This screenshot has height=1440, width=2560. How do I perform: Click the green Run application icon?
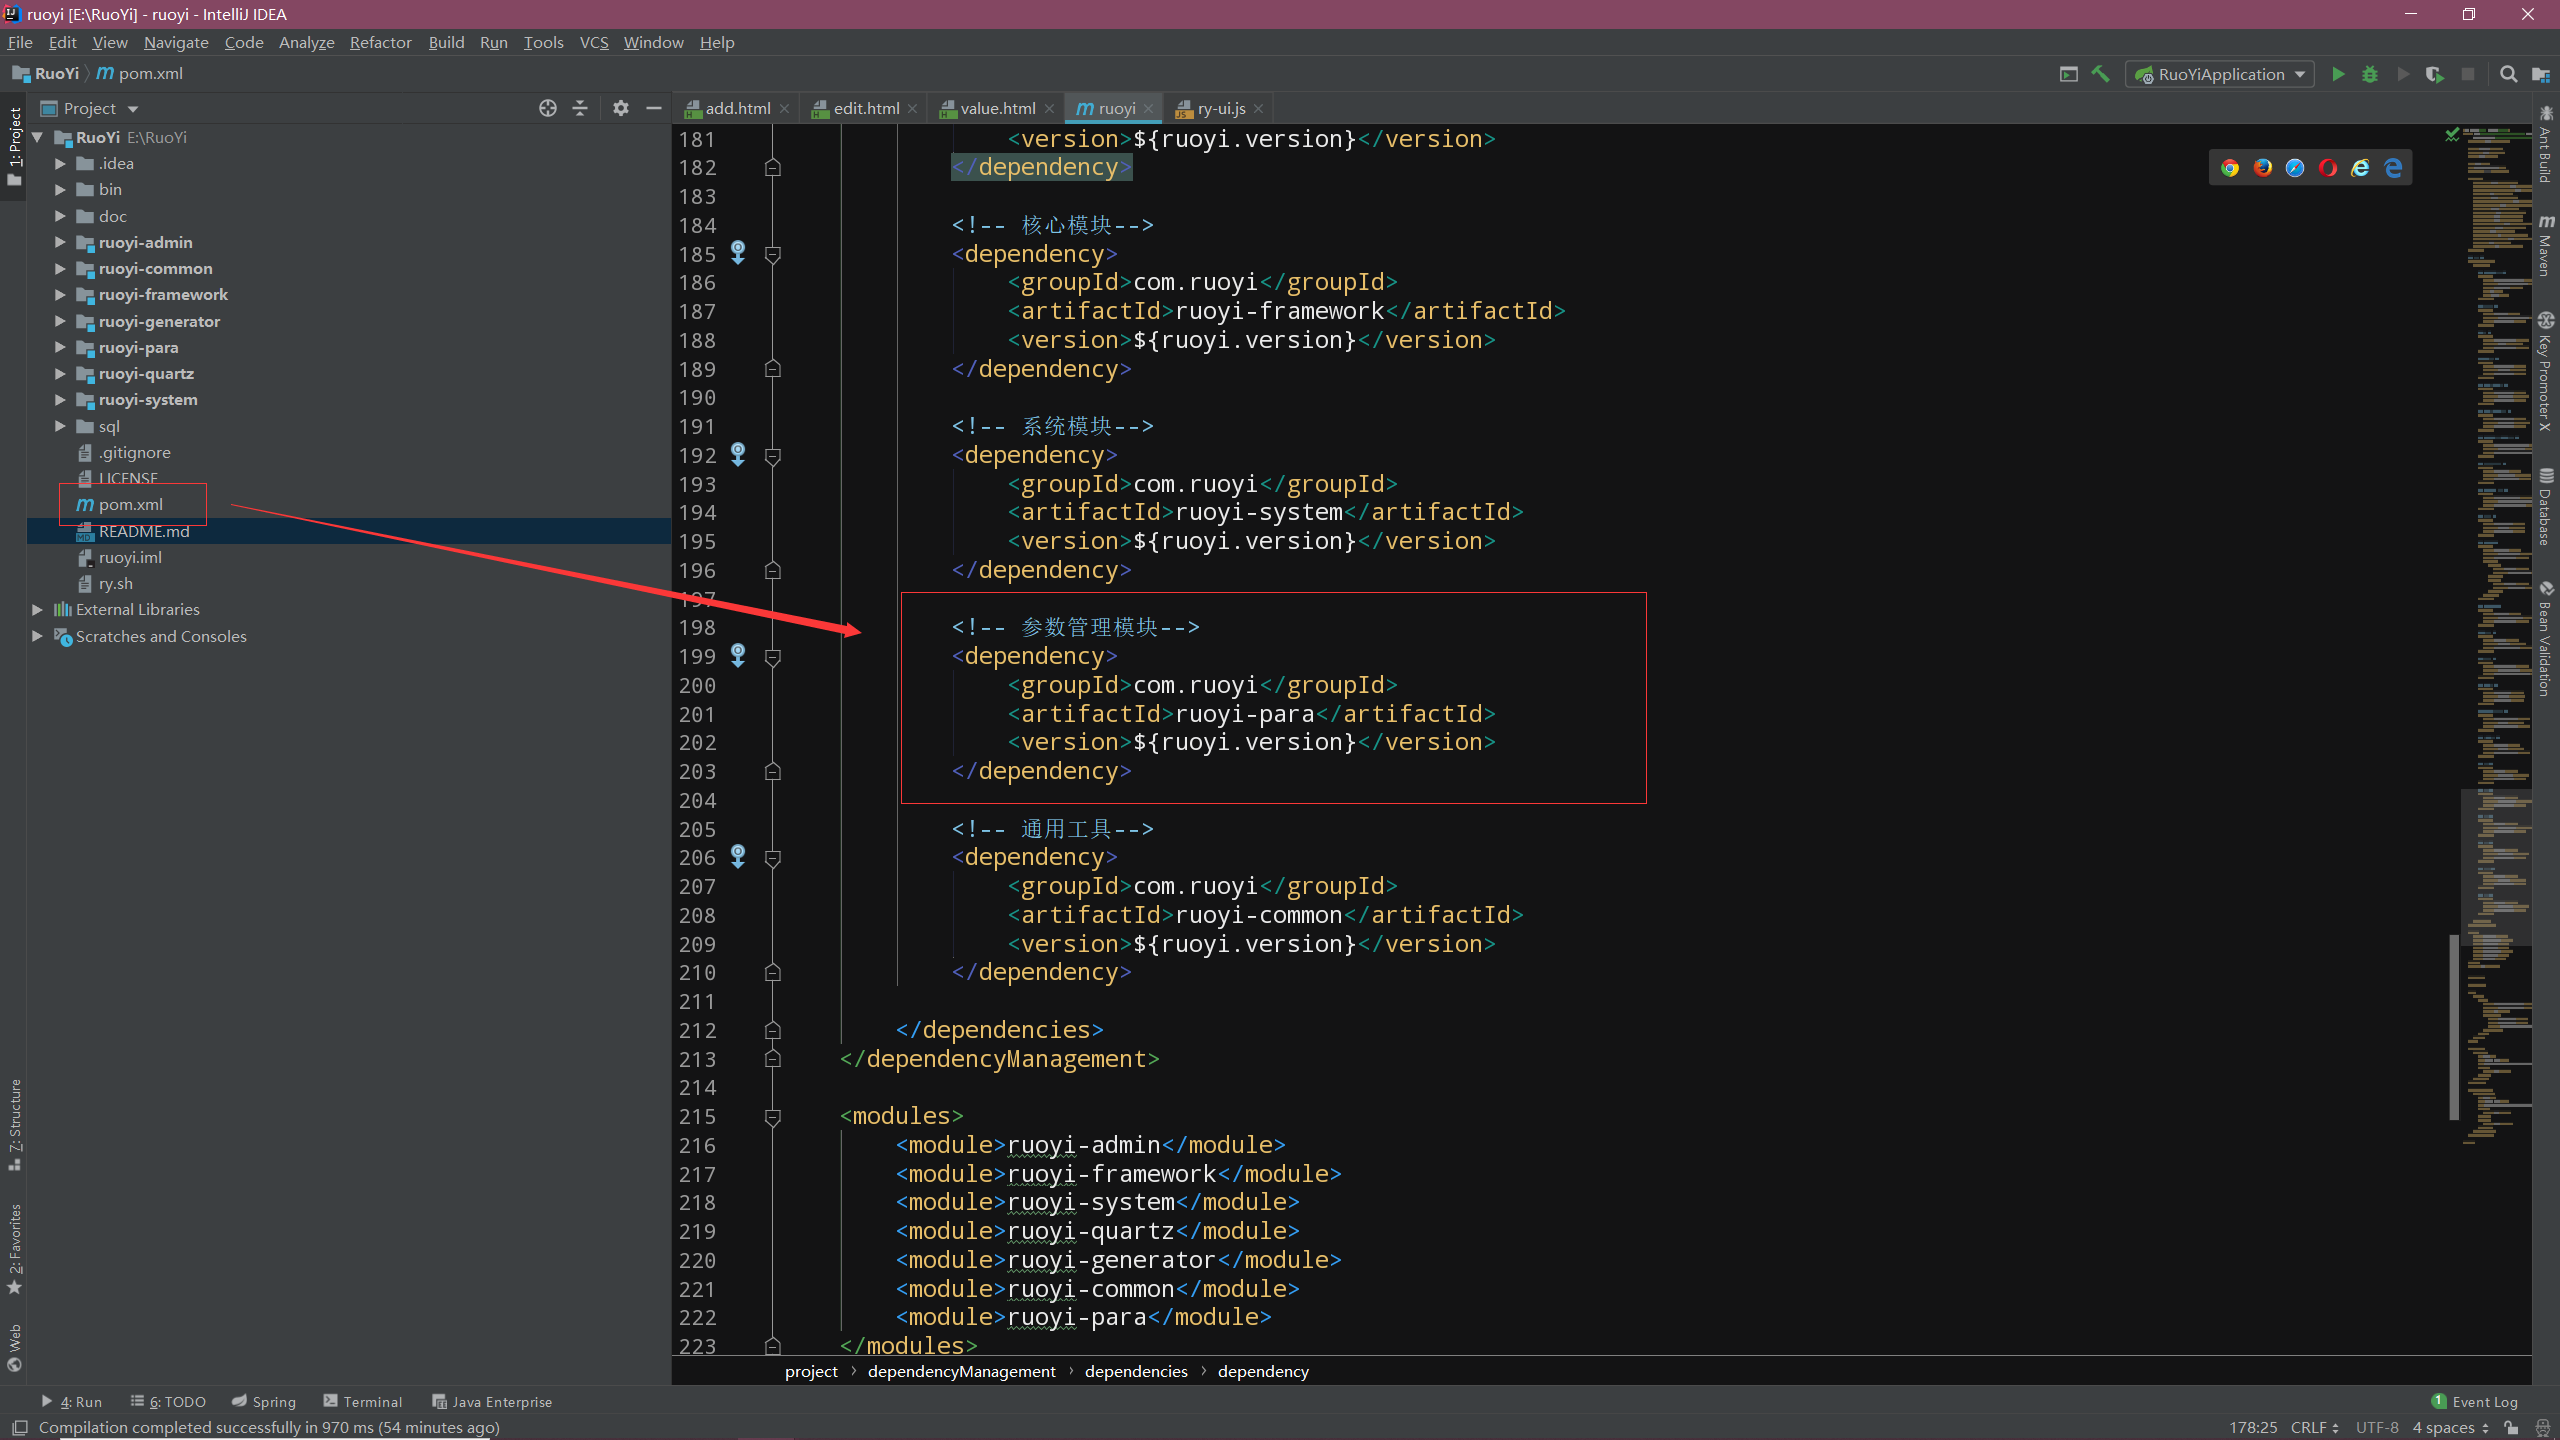(2338, 74)
